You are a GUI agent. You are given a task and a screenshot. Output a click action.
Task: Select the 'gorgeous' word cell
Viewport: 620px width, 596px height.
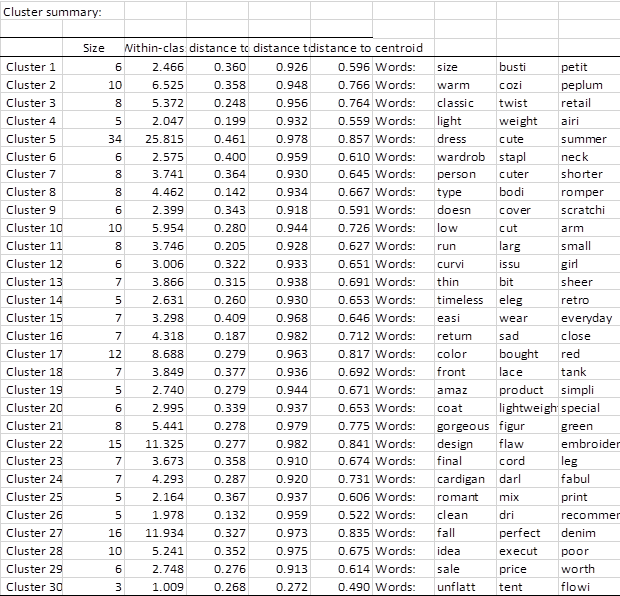pos(463,426)
